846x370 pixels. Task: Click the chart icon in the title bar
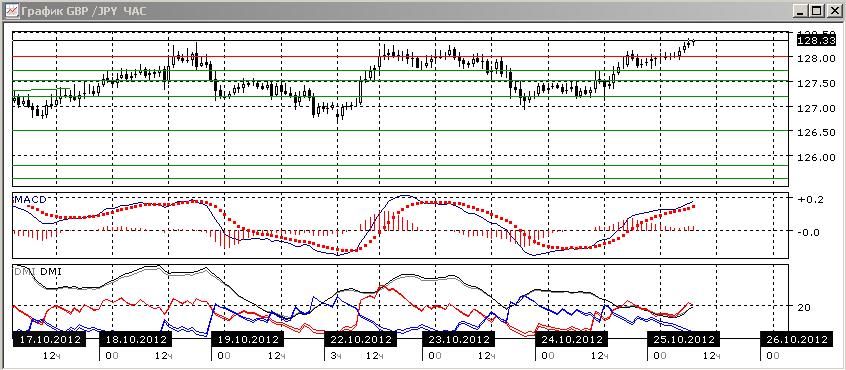[x=12, y=10]
